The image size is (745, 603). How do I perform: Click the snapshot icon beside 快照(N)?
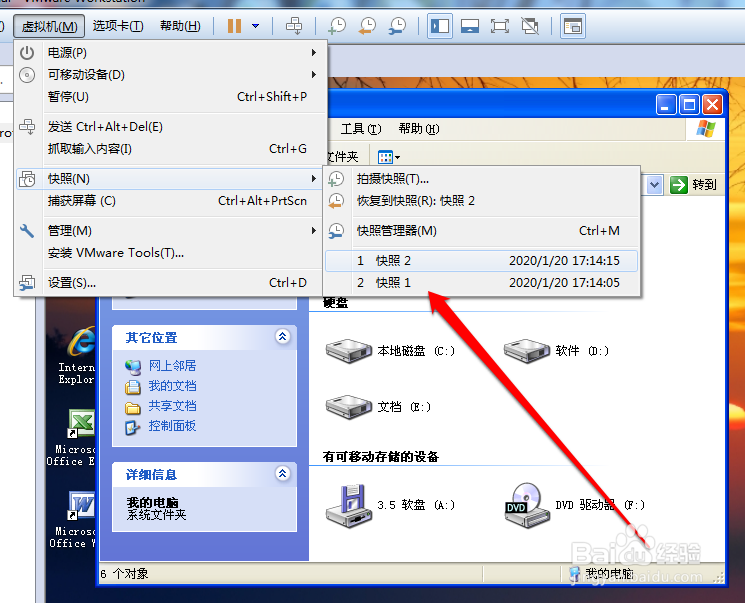coord(27,179)
